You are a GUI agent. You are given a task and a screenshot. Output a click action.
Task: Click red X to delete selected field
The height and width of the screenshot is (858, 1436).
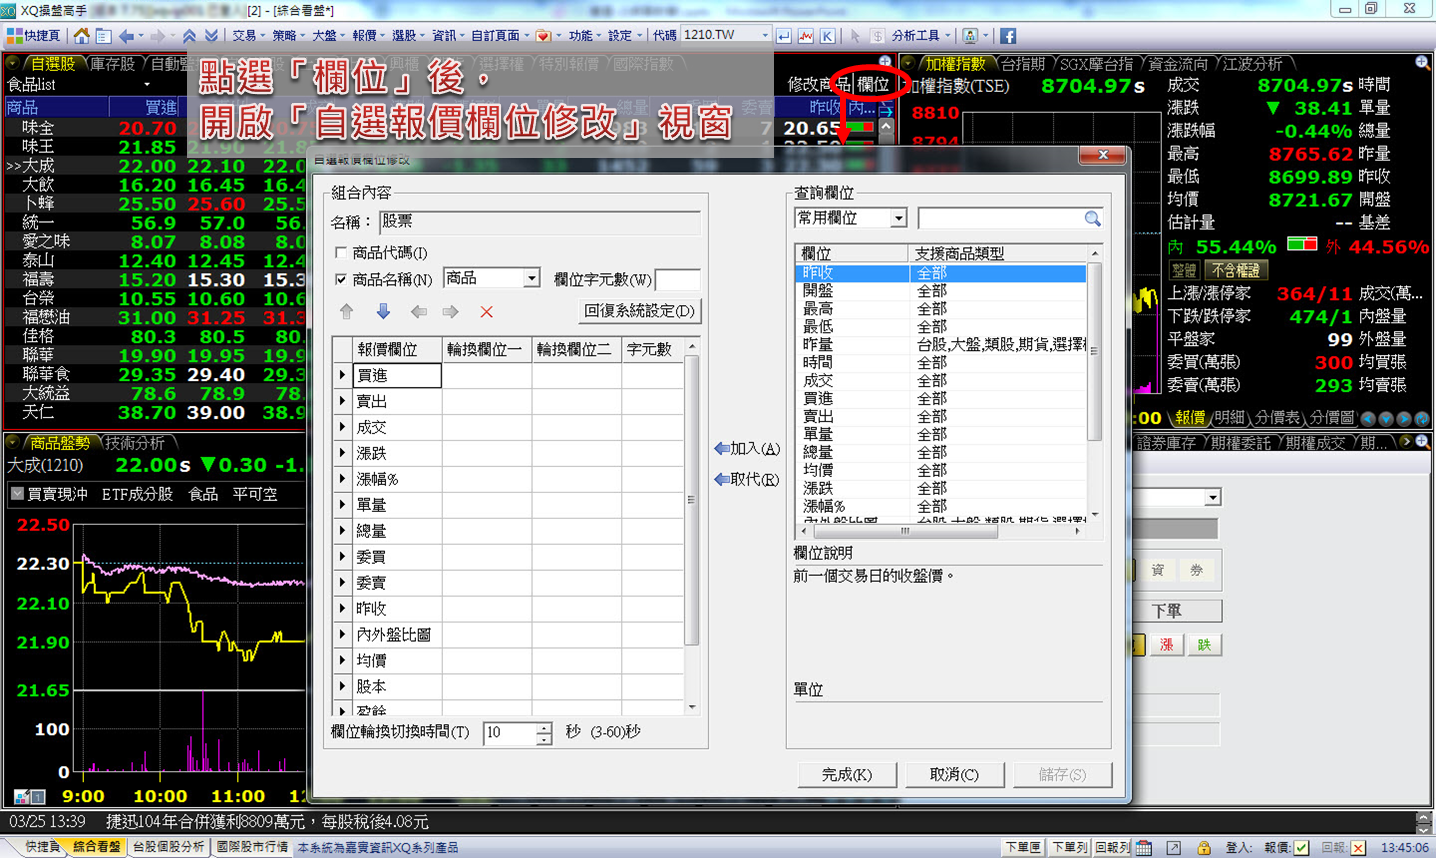(487, 312)
